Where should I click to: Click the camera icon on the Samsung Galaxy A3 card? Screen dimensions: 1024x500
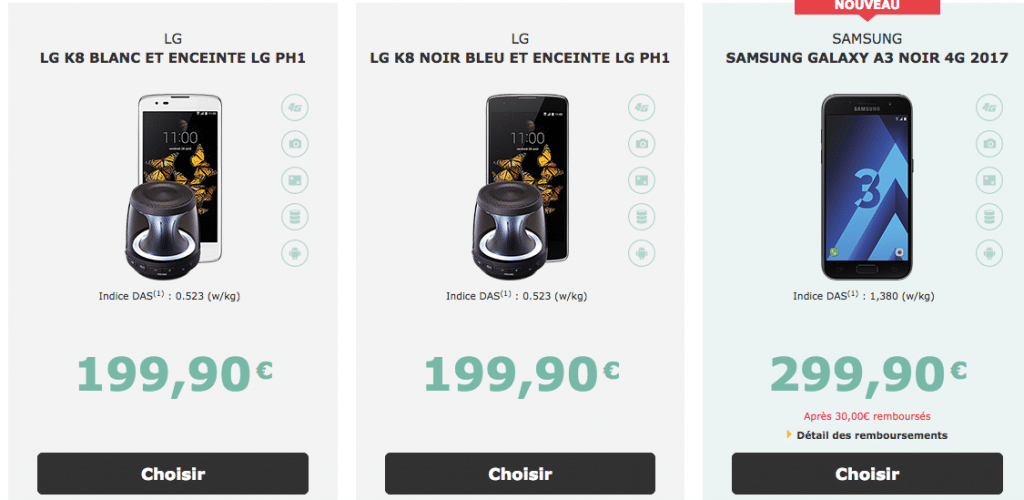point(990,143)
